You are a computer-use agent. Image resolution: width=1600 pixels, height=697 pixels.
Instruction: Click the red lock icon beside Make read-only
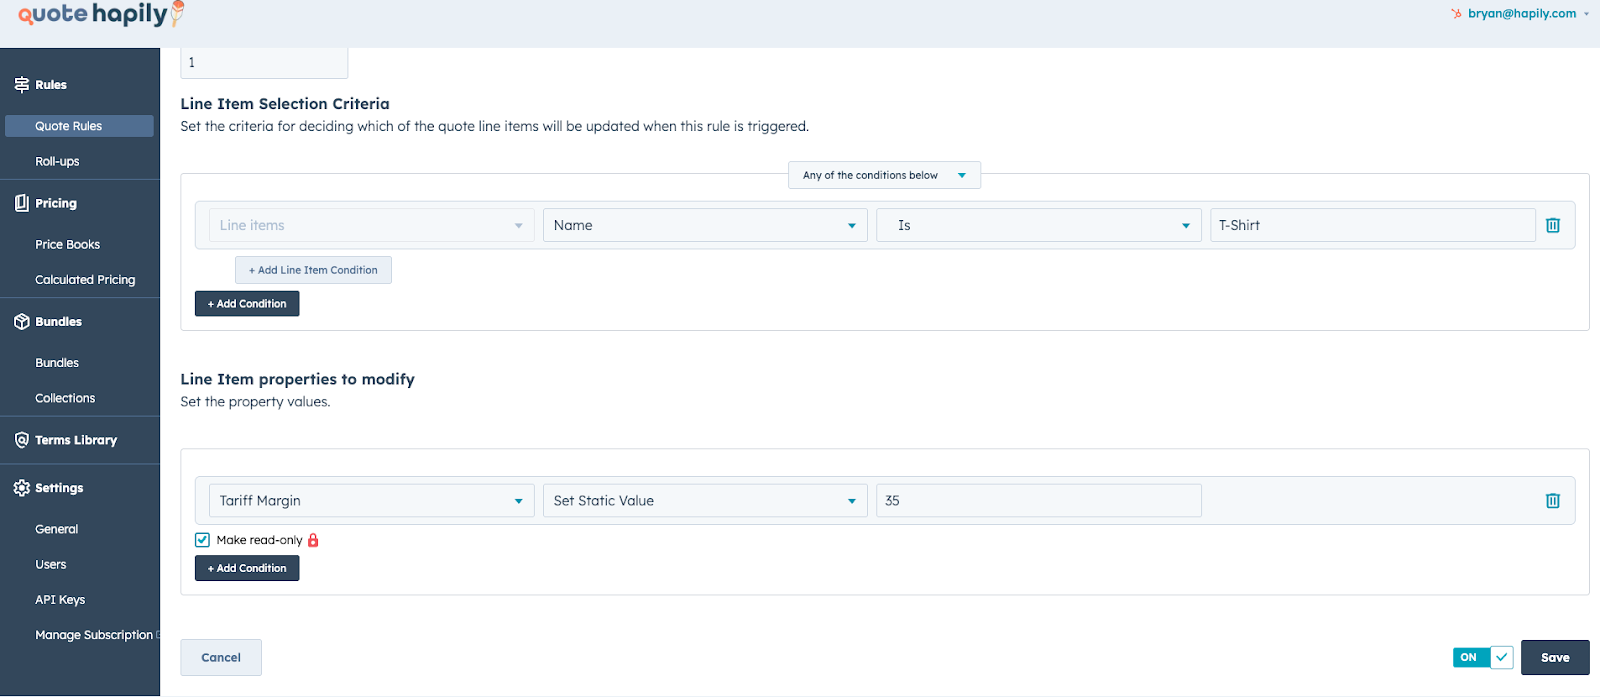click(313, 540)
